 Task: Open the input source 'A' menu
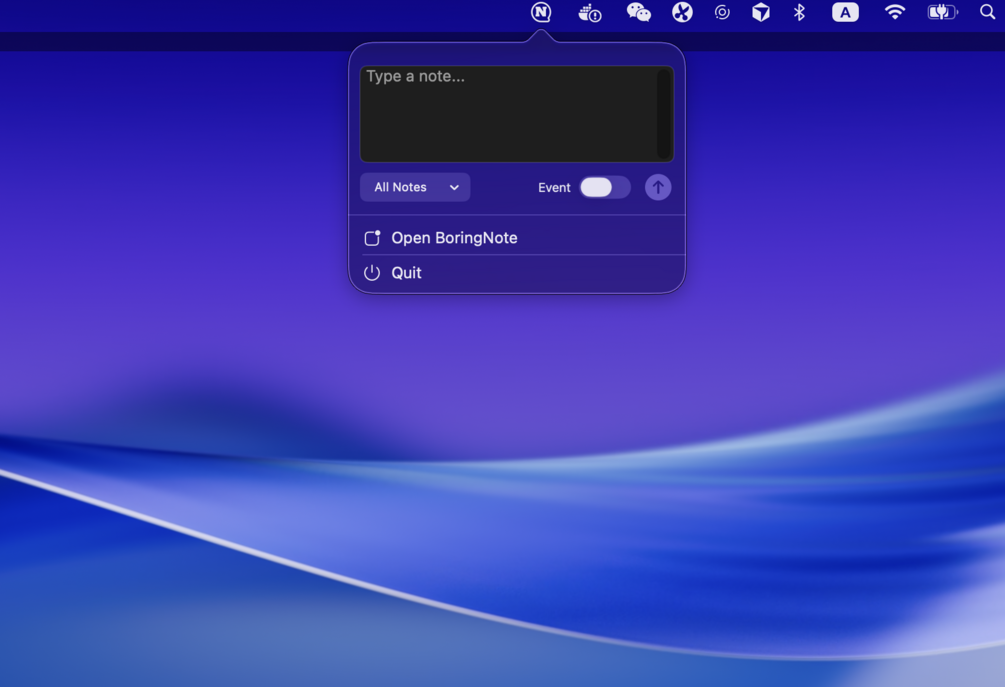(x=845, y=12)
